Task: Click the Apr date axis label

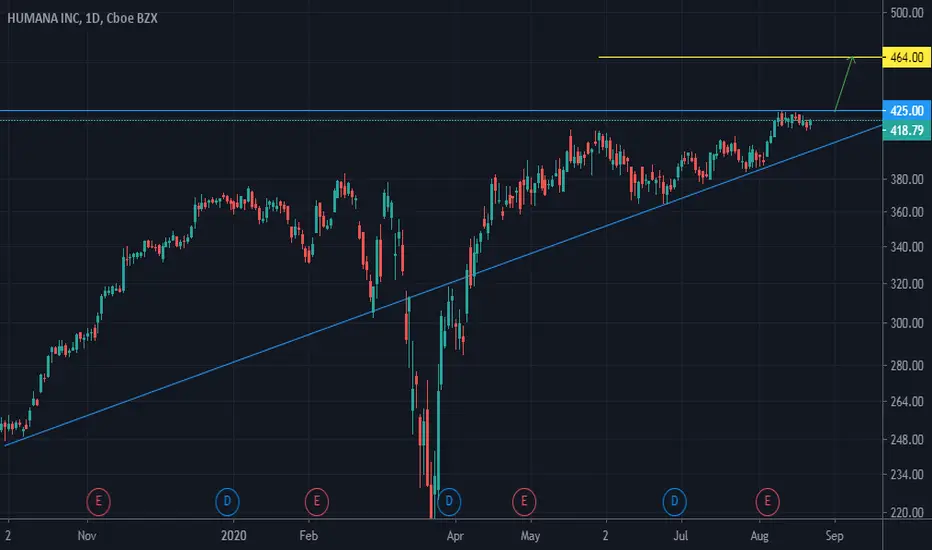Action: [455, 536]
